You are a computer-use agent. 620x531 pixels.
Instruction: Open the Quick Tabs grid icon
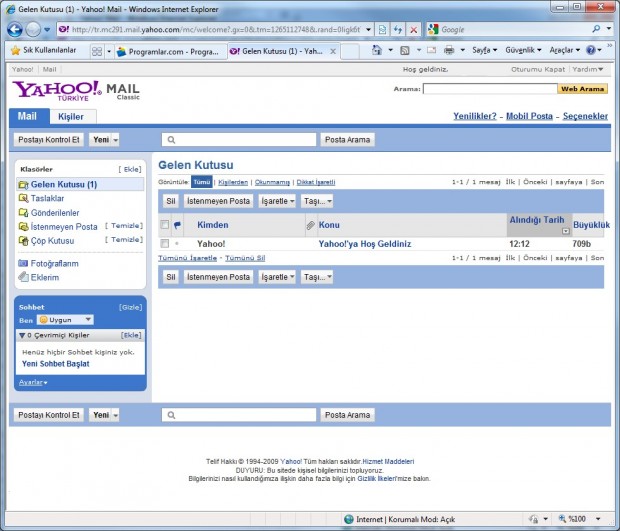(x=96, y=51)
